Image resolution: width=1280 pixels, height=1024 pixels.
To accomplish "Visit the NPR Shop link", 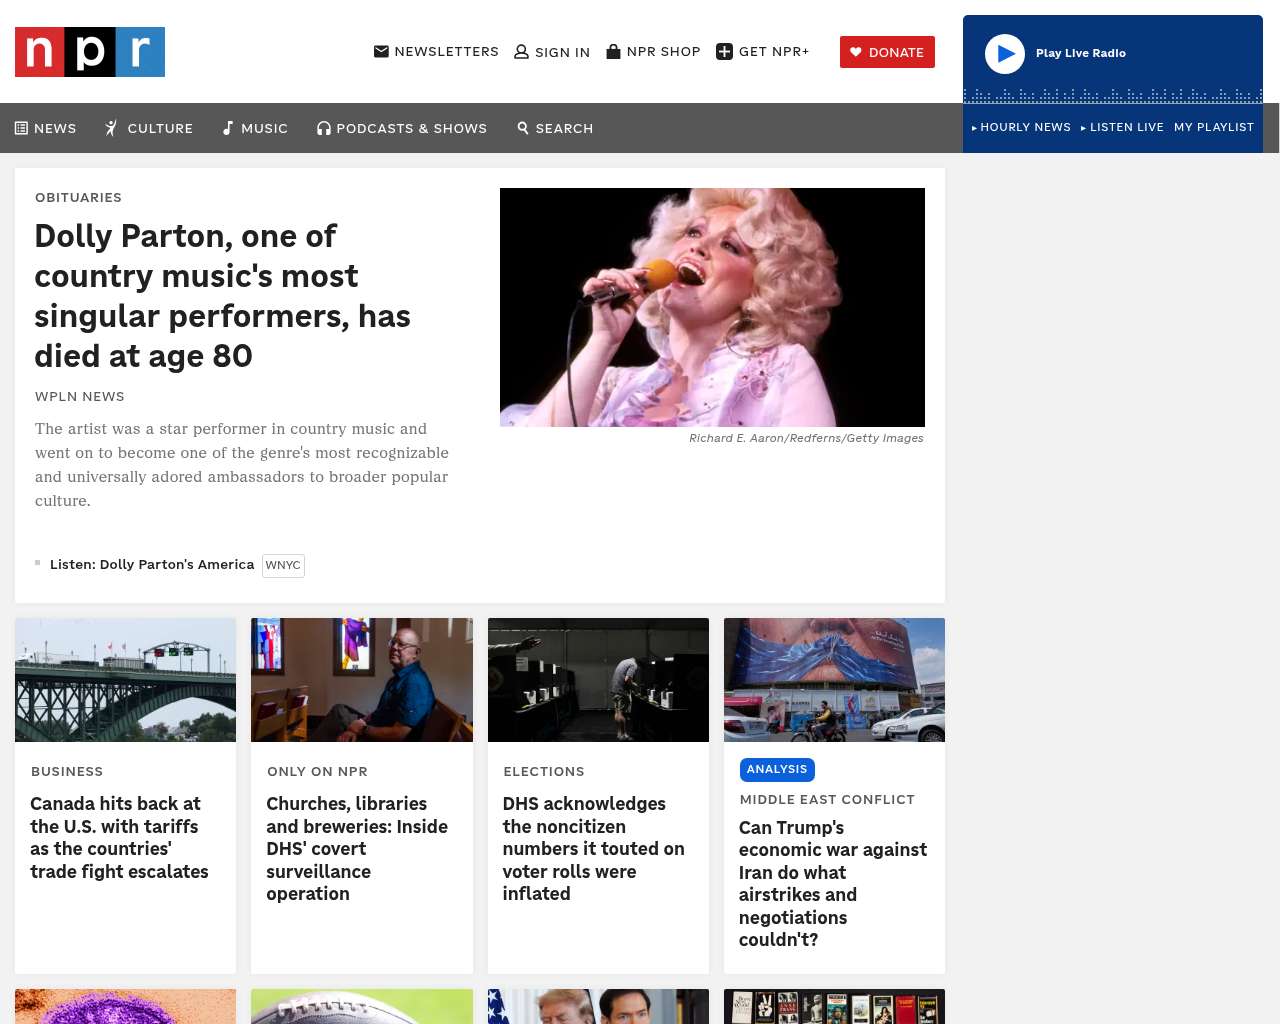I will click(654, 51).
